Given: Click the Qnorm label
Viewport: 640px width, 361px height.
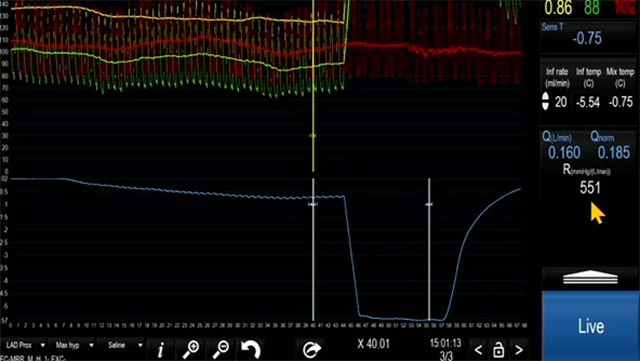Looking at the screenshot, I should point(602,137).
